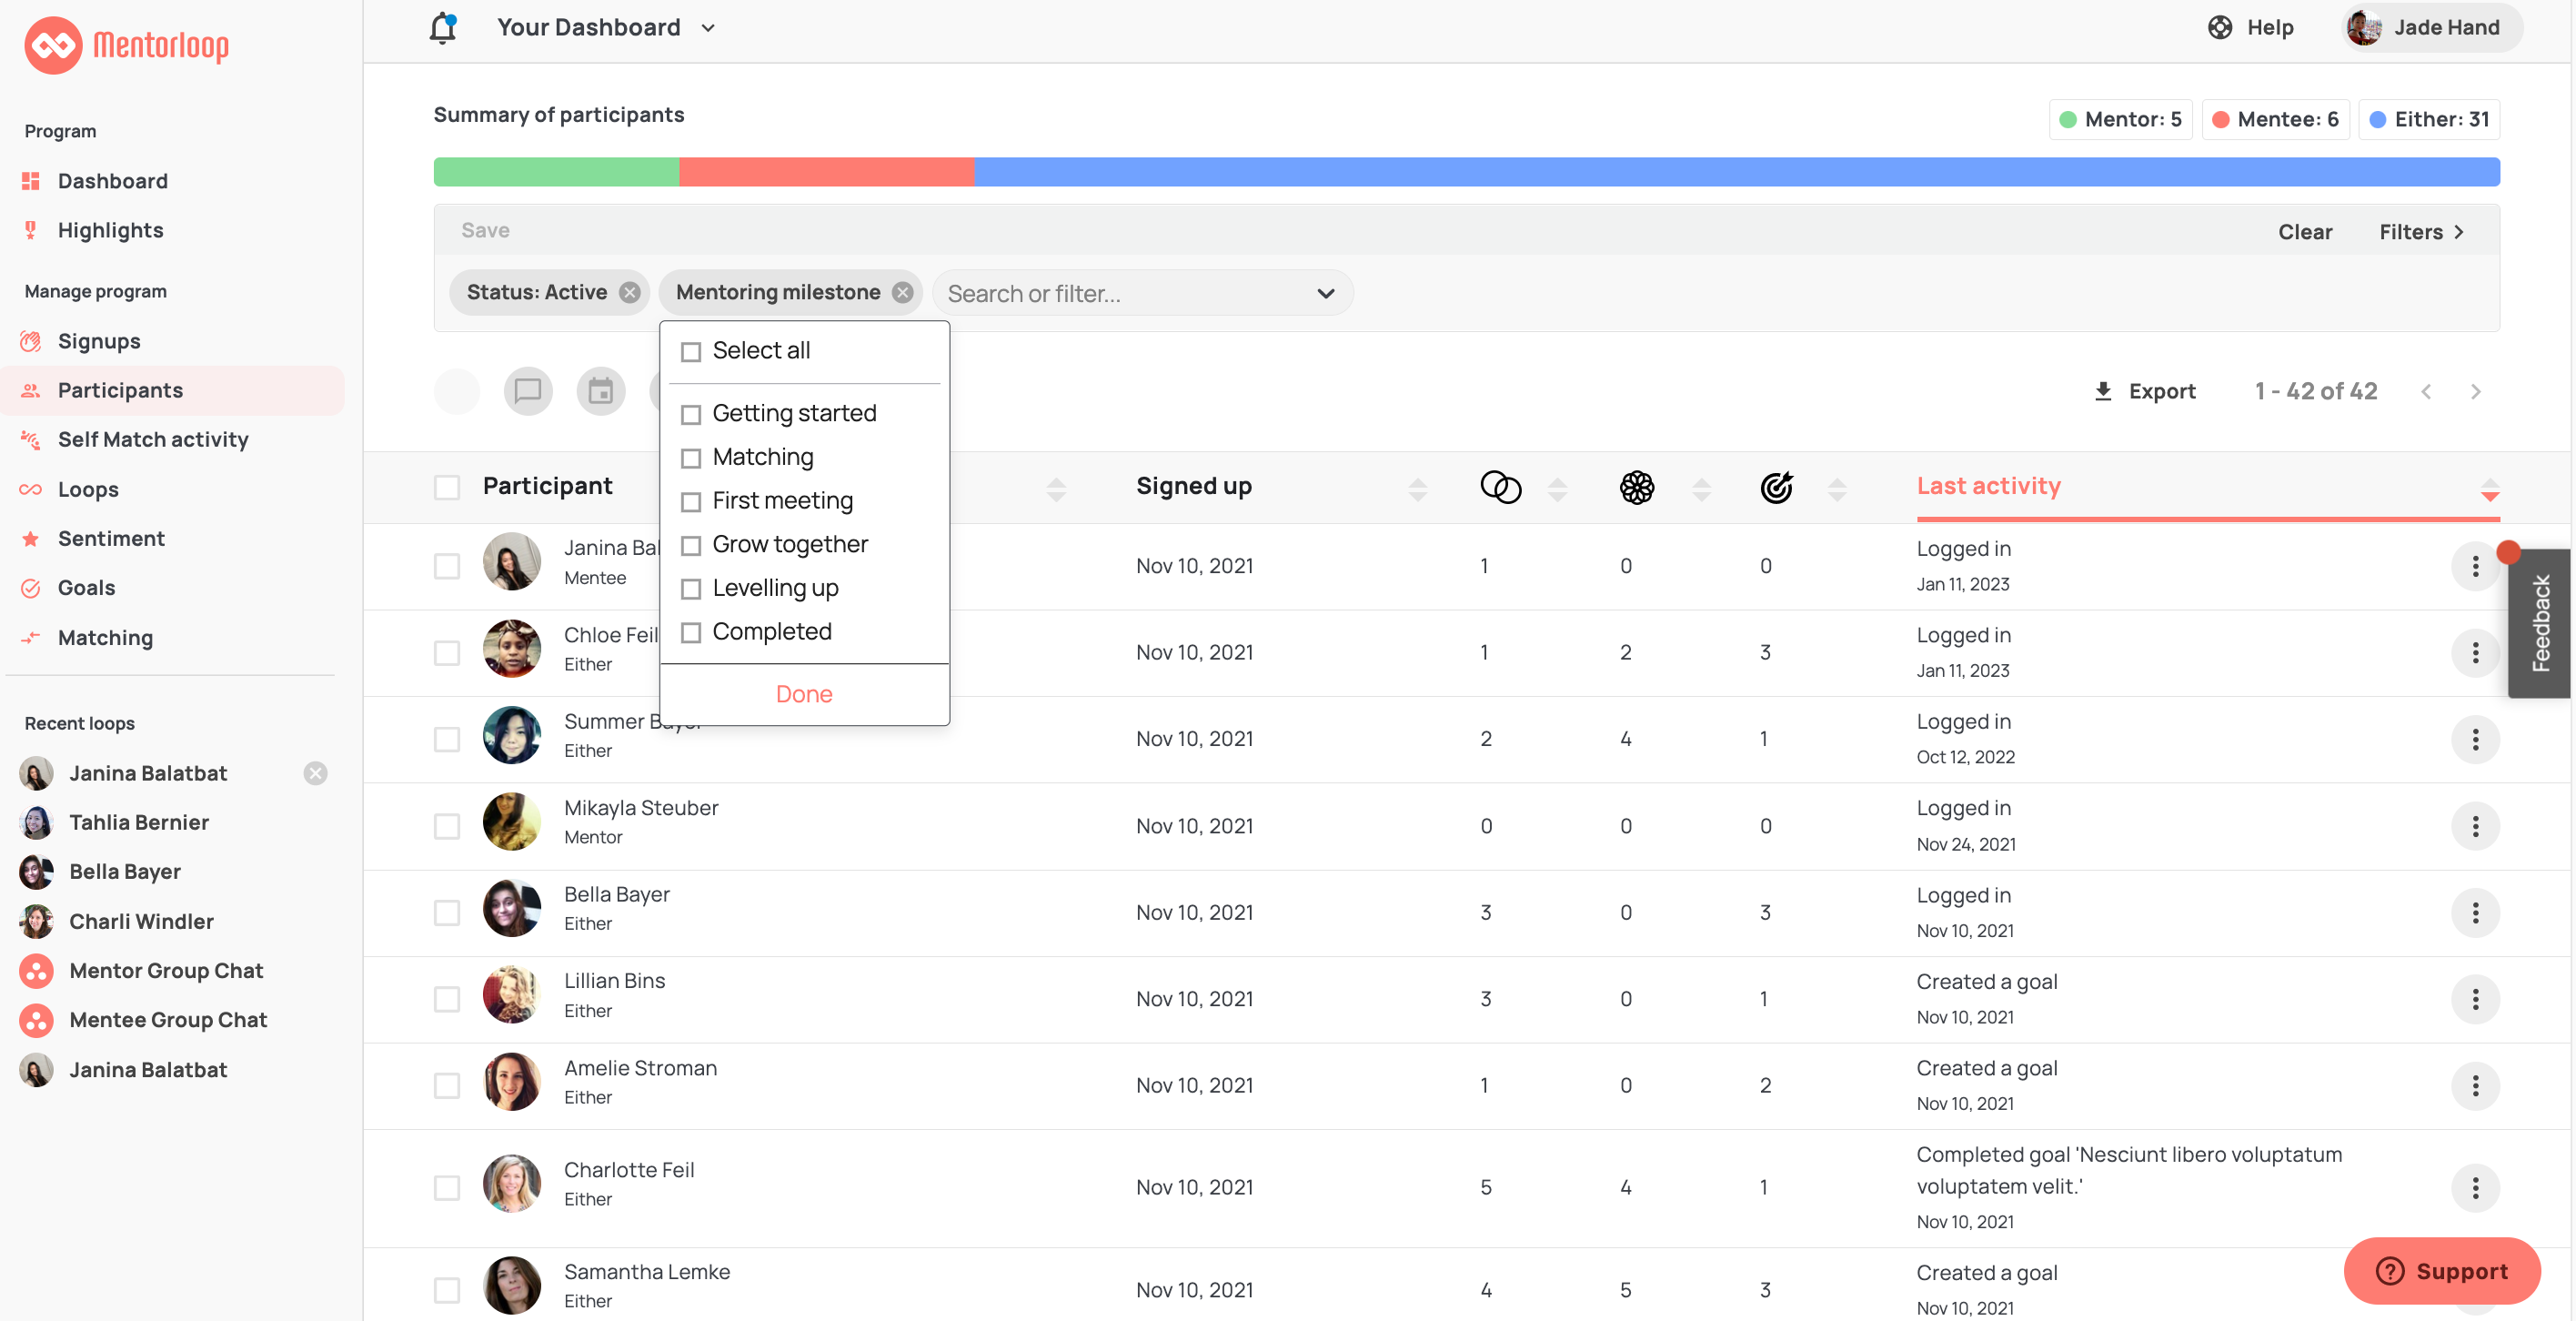Click Done in the milestone dropdown

[x=803, y=694]
